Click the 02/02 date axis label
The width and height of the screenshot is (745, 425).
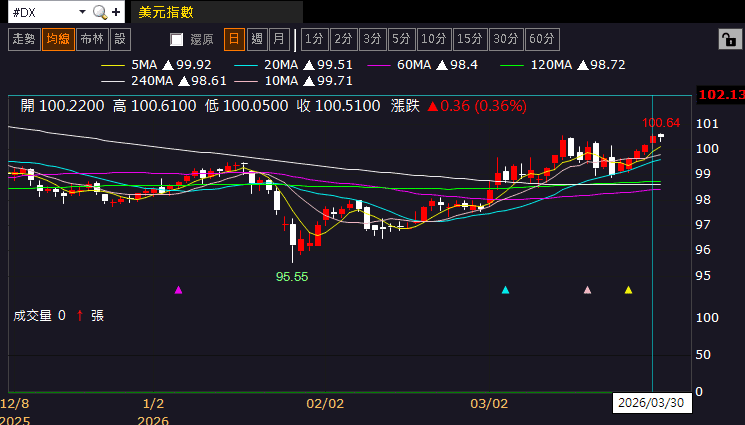click(325, 404)
